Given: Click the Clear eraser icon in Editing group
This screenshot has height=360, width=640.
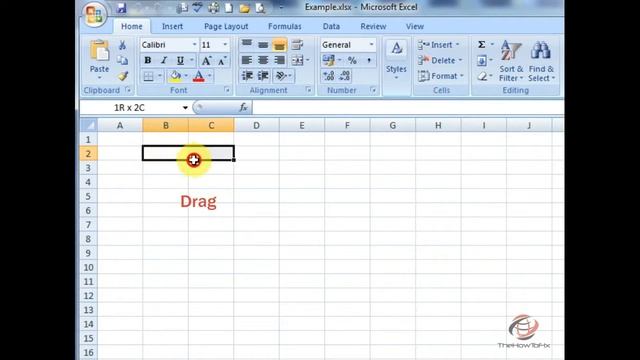Looking at the screenshot, I should 482,76.
